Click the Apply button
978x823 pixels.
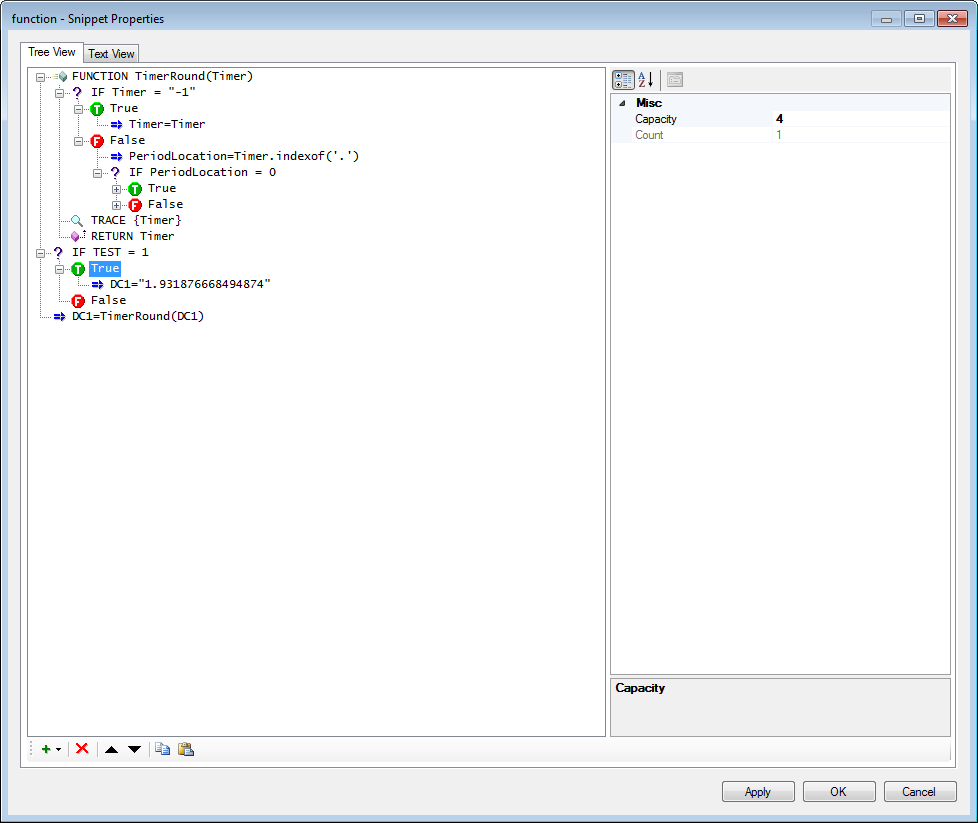point(758,792)
